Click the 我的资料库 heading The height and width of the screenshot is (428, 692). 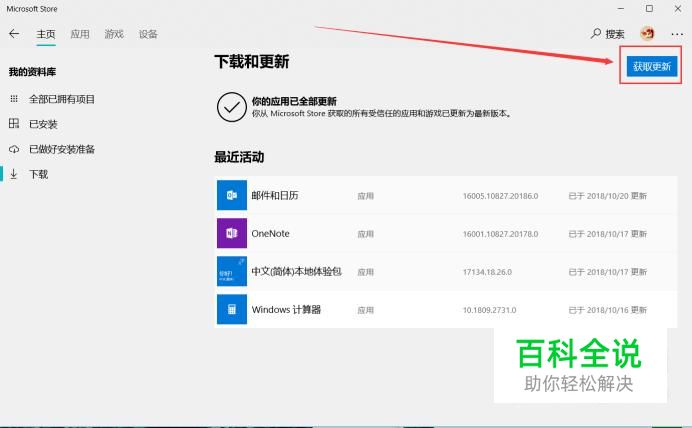[32, 71]
